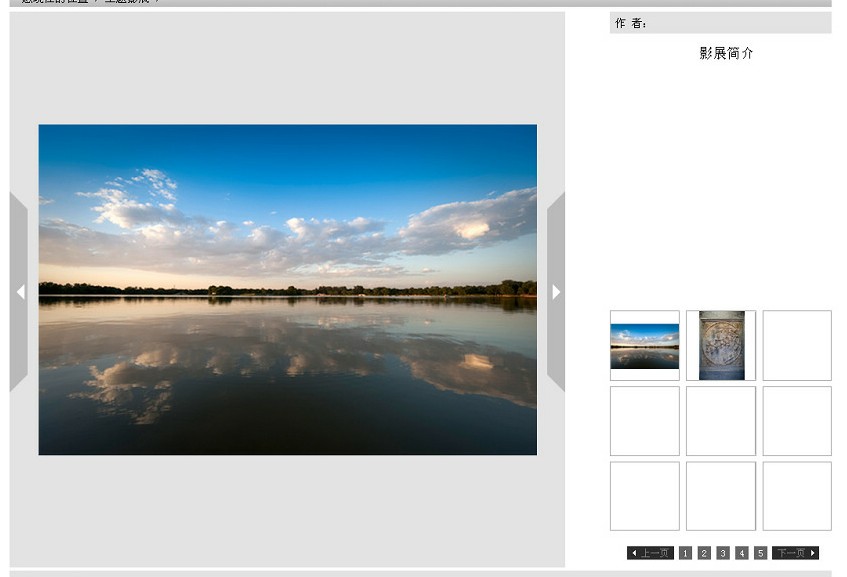Go to previous photo with left arrow
The image size is (847, 577).
(x=19, y=292)
